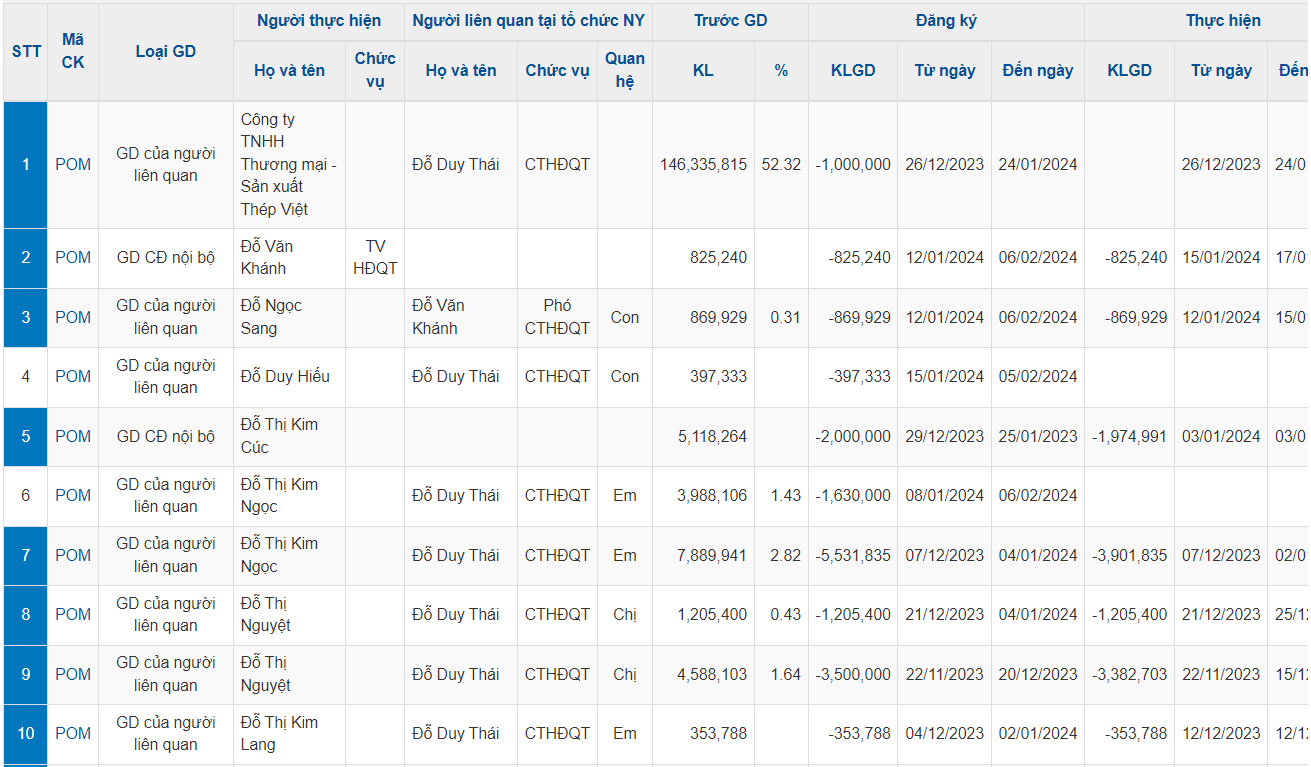Click the Công ty TNHH Thương mại name cell
Screen dimensions: 1311x767
tap(288, 165)
